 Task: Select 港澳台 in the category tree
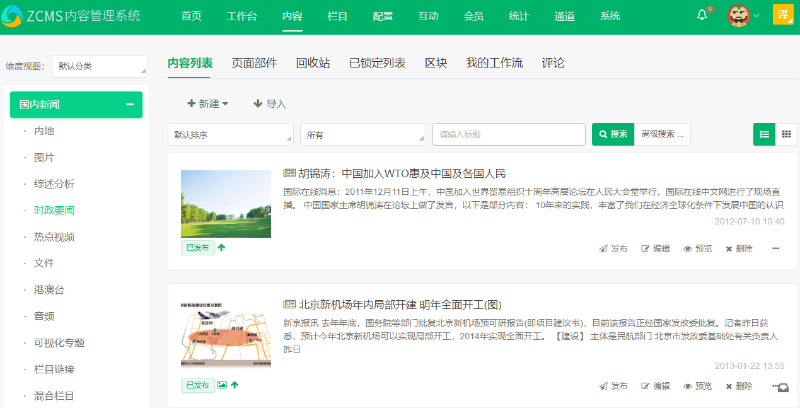tap(49, 290)
